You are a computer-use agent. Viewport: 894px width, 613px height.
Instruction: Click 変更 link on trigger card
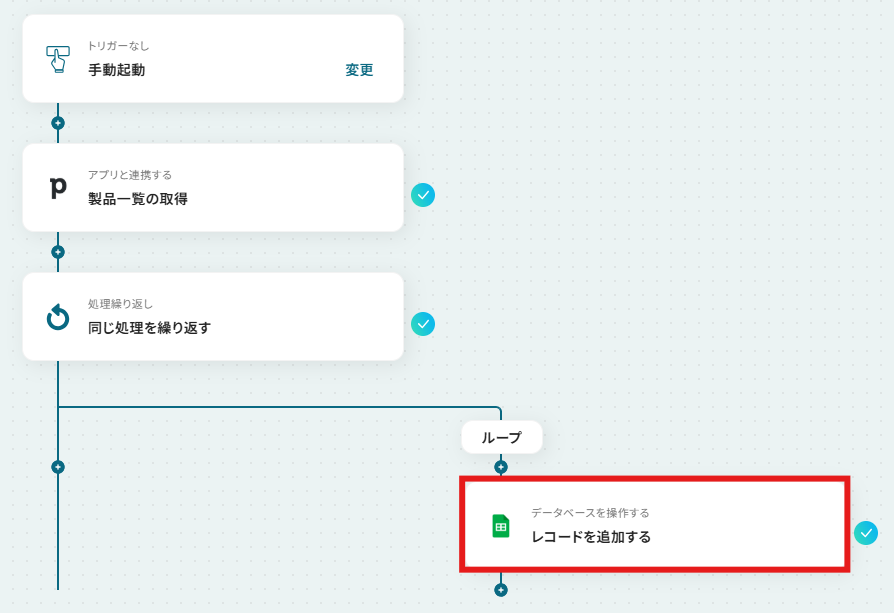click(x=359, y=70)
